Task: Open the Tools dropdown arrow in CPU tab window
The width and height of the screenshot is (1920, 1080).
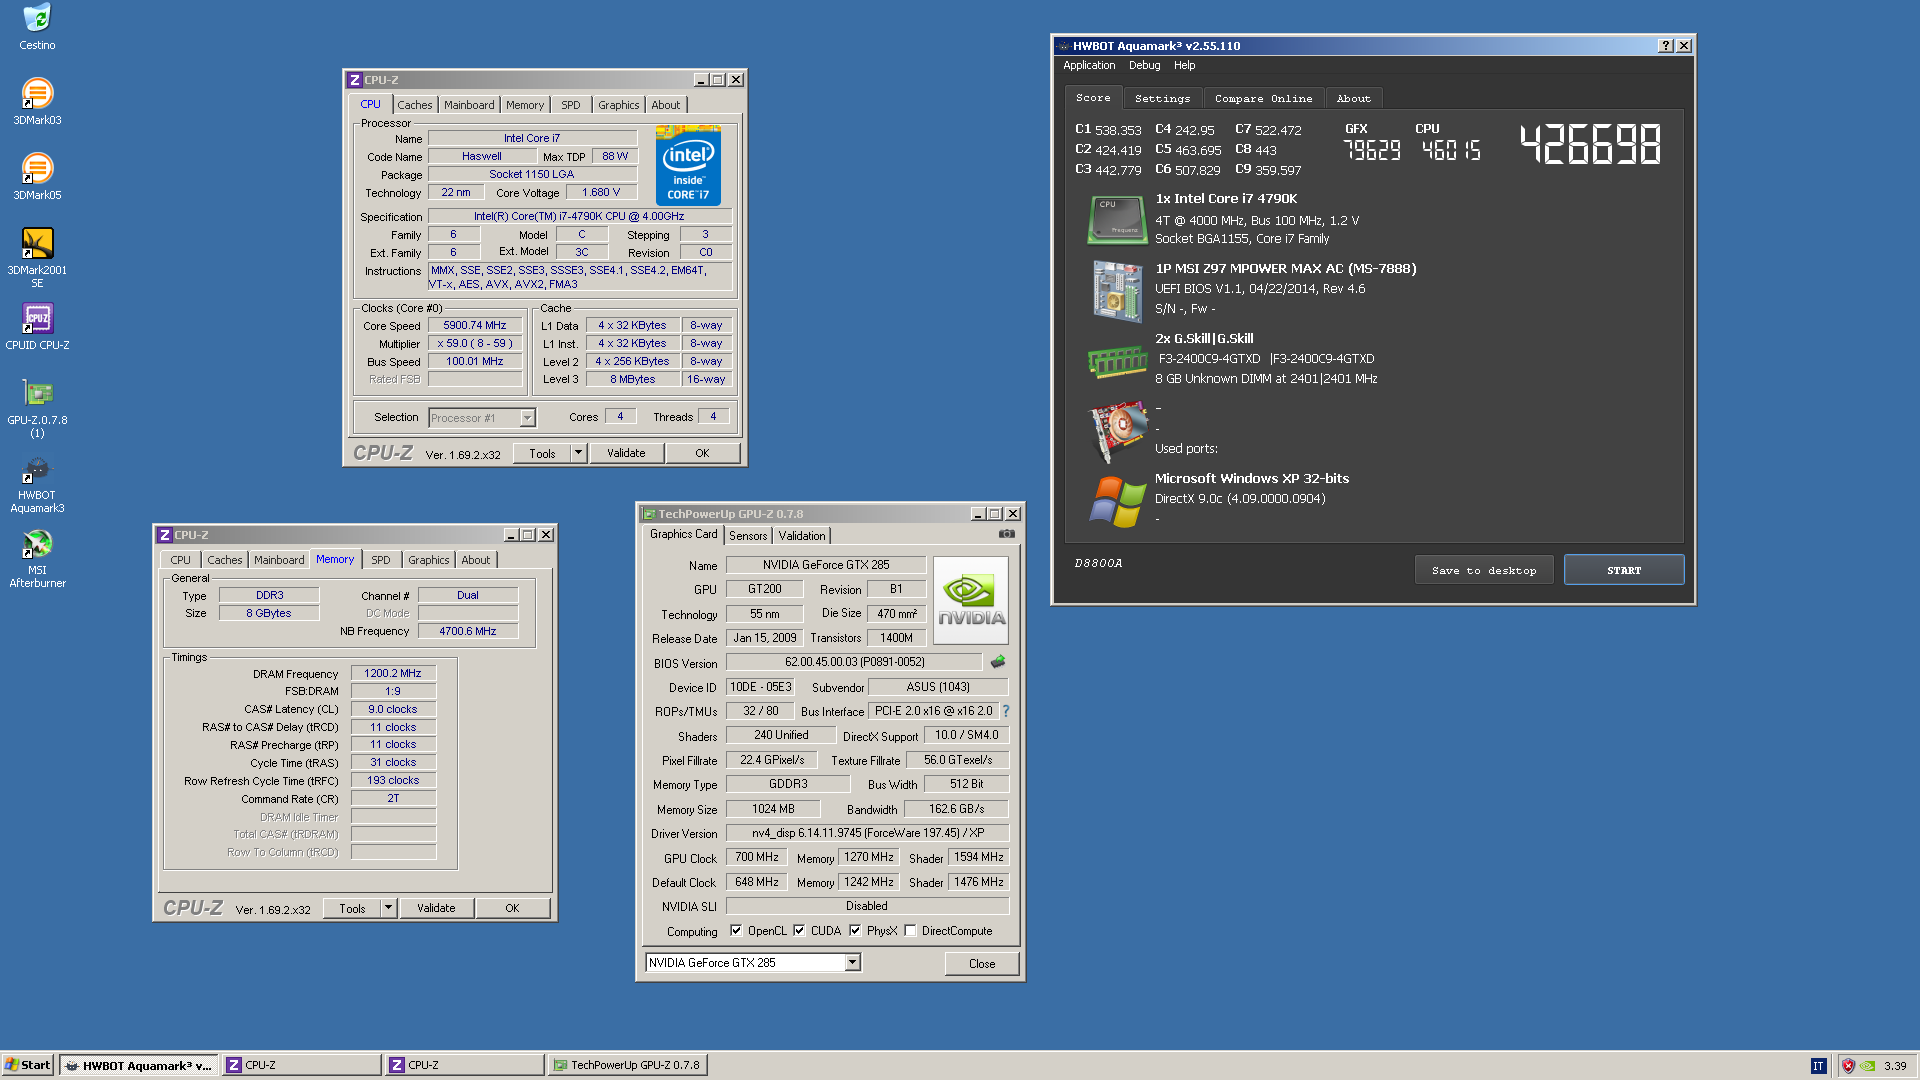Action: coord(578,453)
